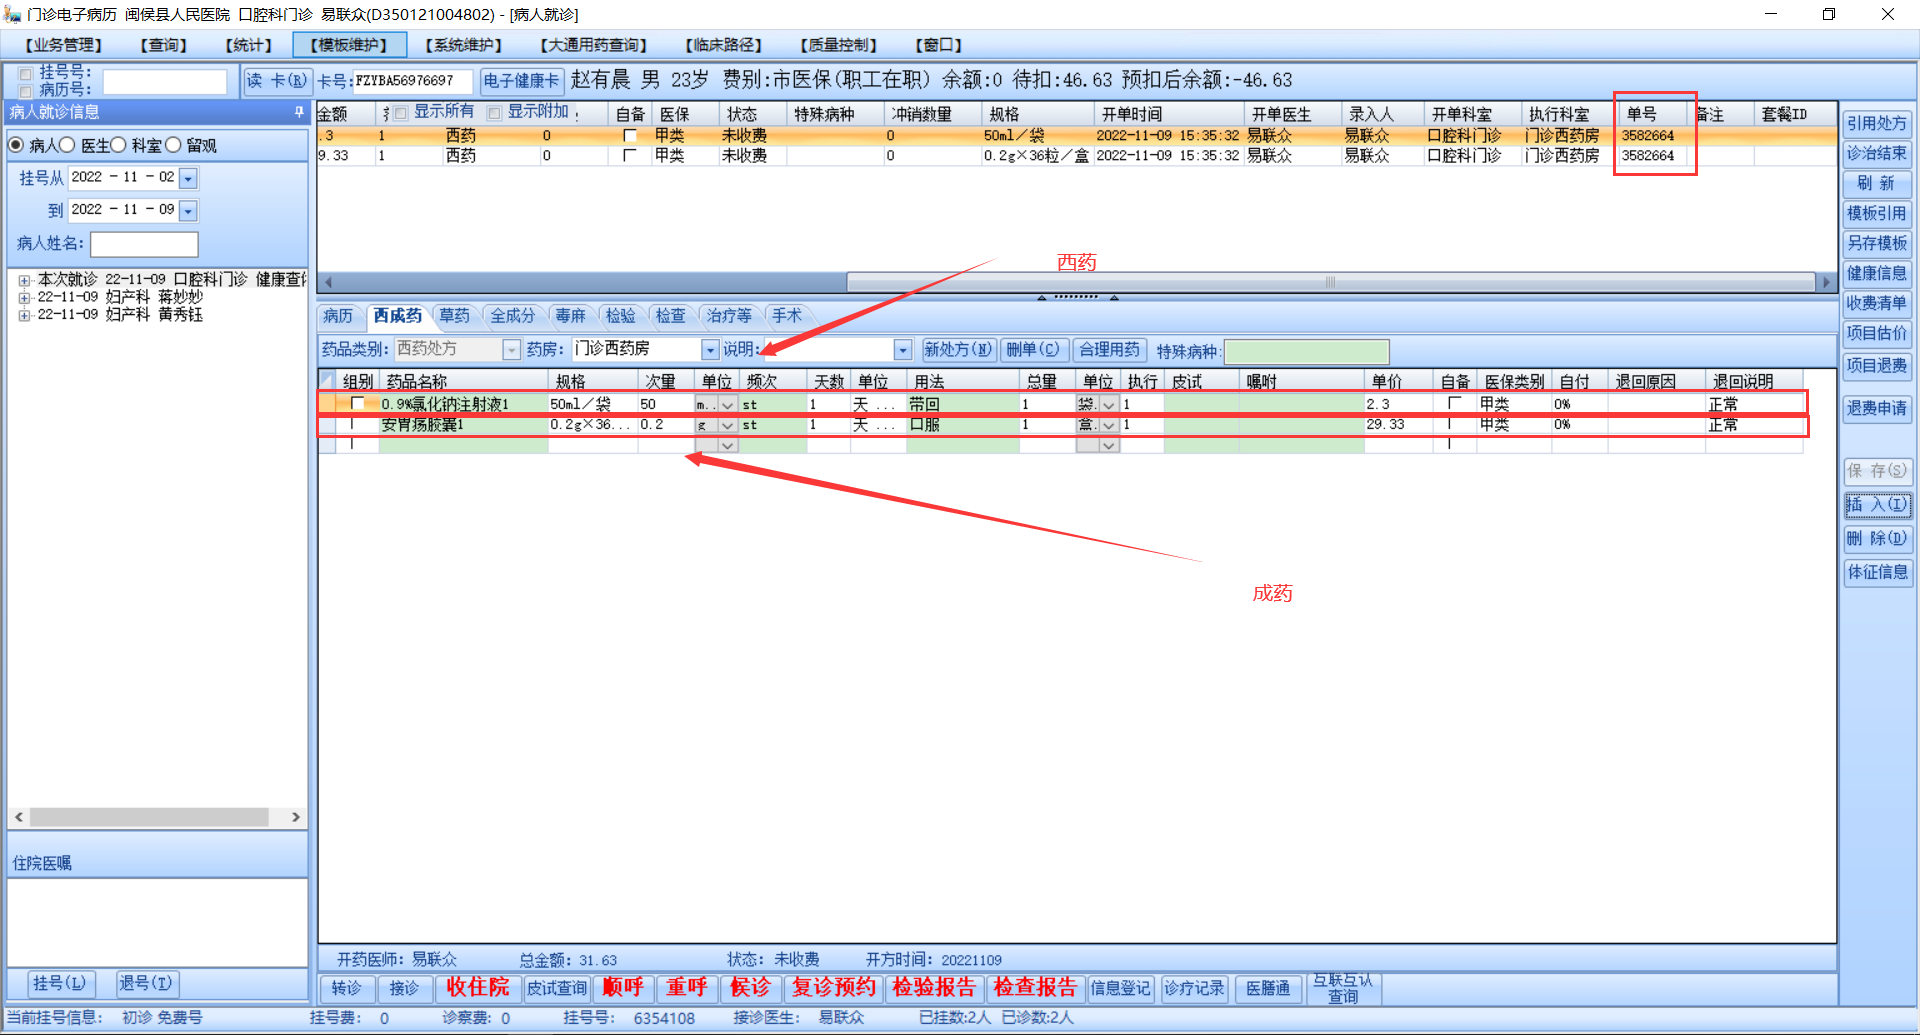The width and height of the screenshot is (1920, 1035).
Task: Toggle the 病历号 checkbox
Action: pyautogui.click(x=26, y=90)
